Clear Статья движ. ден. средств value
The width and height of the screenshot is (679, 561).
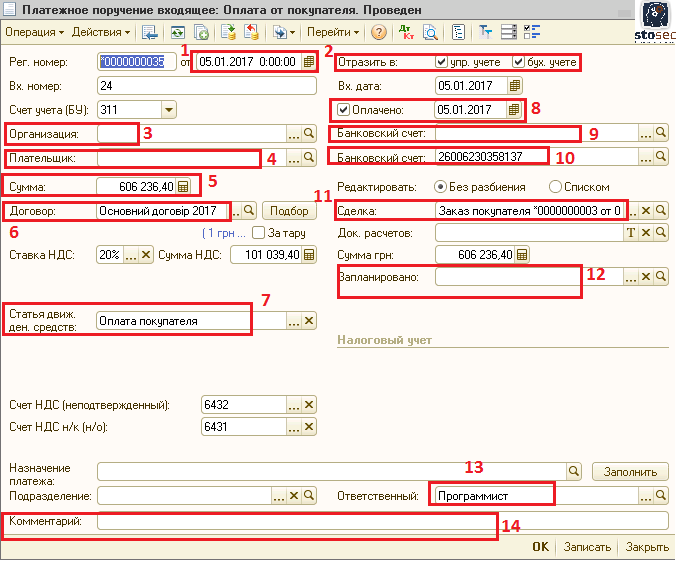pyautogui.click(x=309, y=321)
